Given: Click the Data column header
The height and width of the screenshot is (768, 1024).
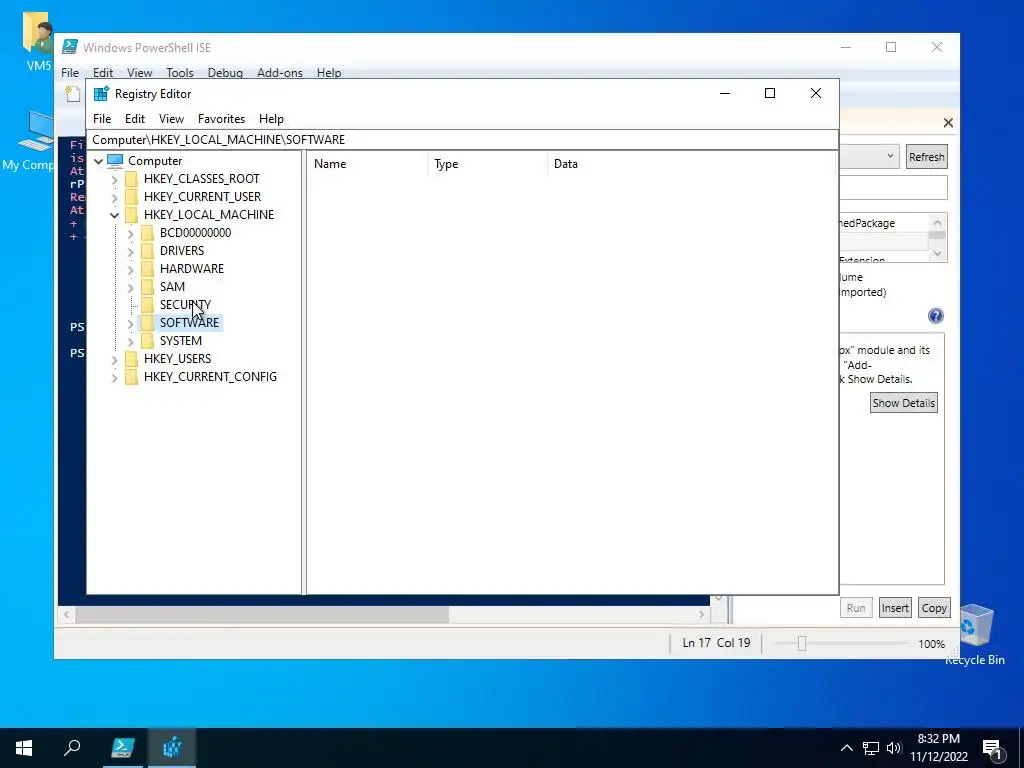Looking at the screenshot, I should click(692, 164).
